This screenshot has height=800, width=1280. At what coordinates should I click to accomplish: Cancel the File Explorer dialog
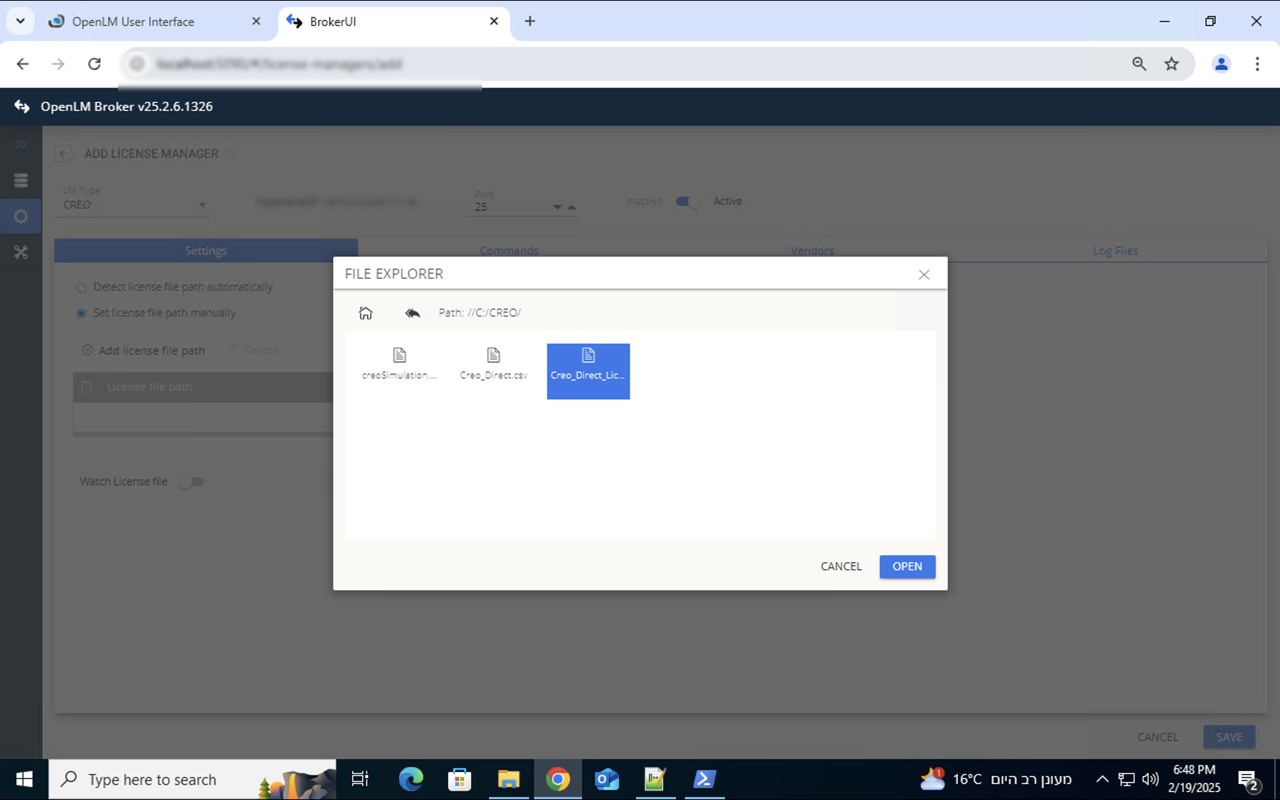point(840,566)
